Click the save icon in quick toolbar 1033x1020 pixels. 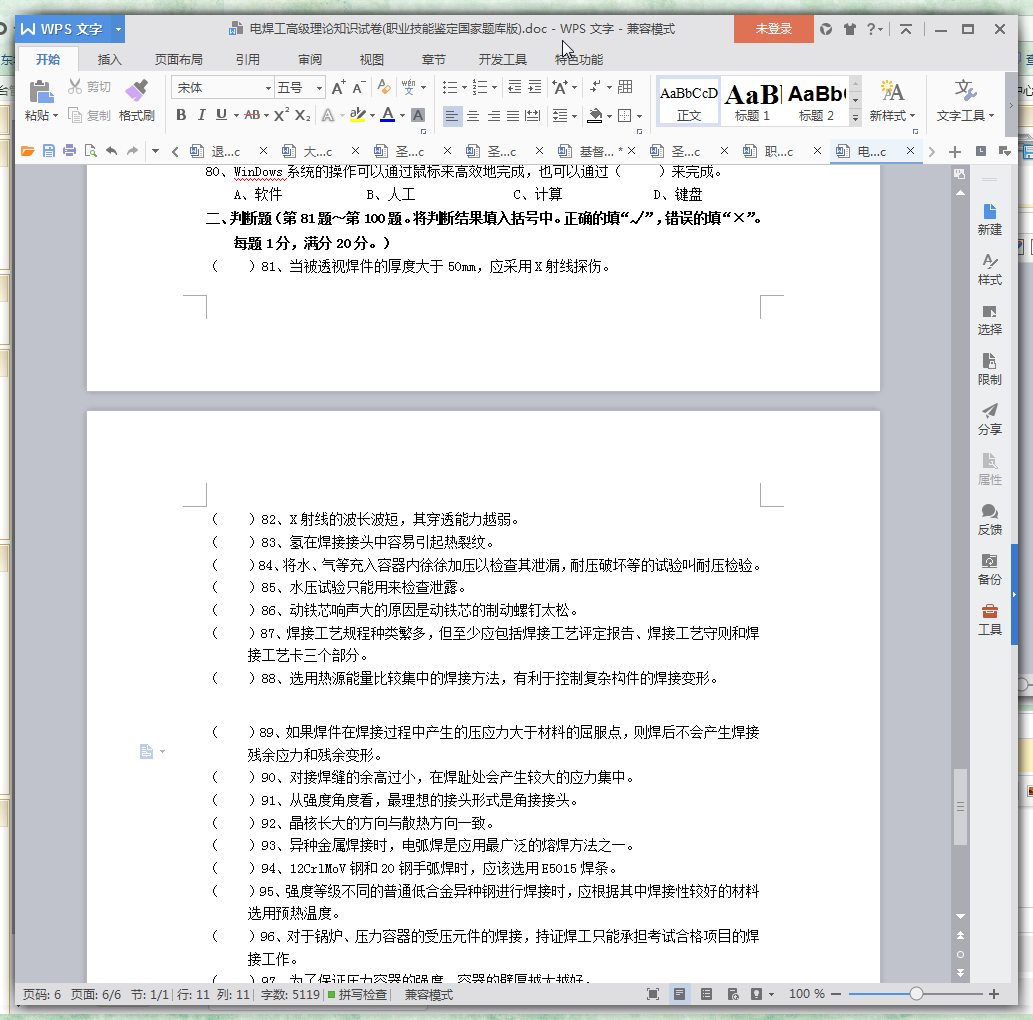[49, 151]
